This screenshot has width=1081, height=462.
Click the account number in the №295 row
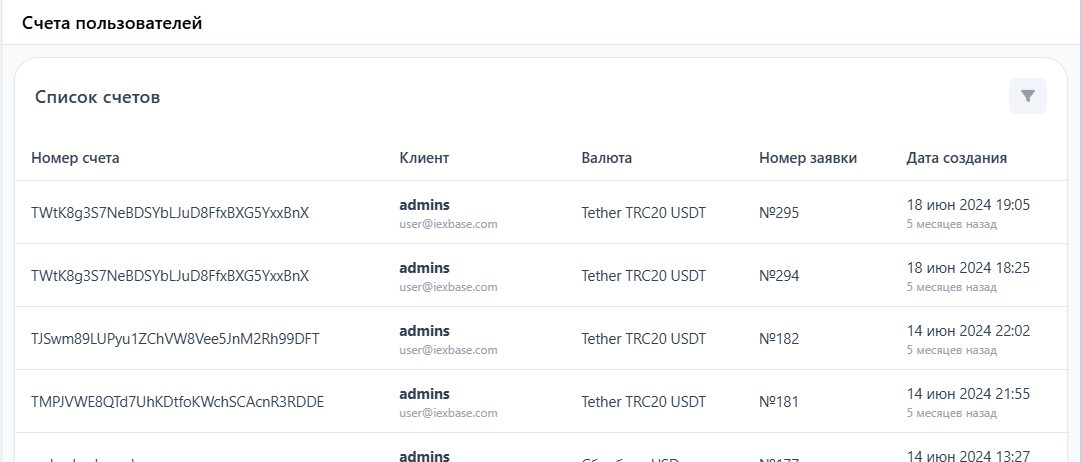click(x=170, y=213)
